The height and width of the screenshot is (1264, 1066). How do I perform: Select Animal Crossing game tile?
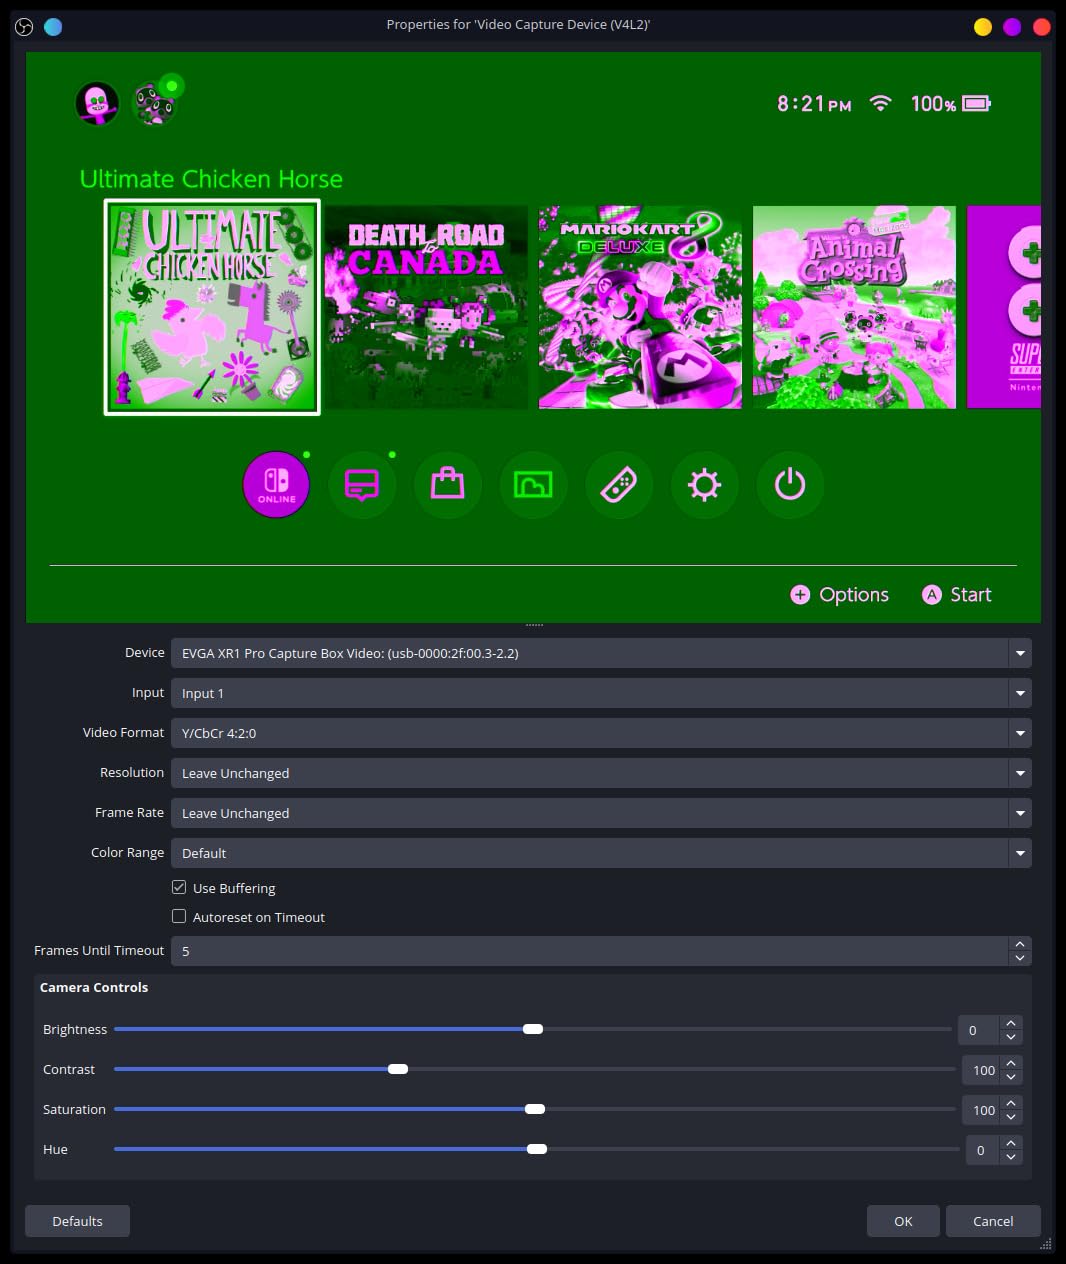coord(854,307)
